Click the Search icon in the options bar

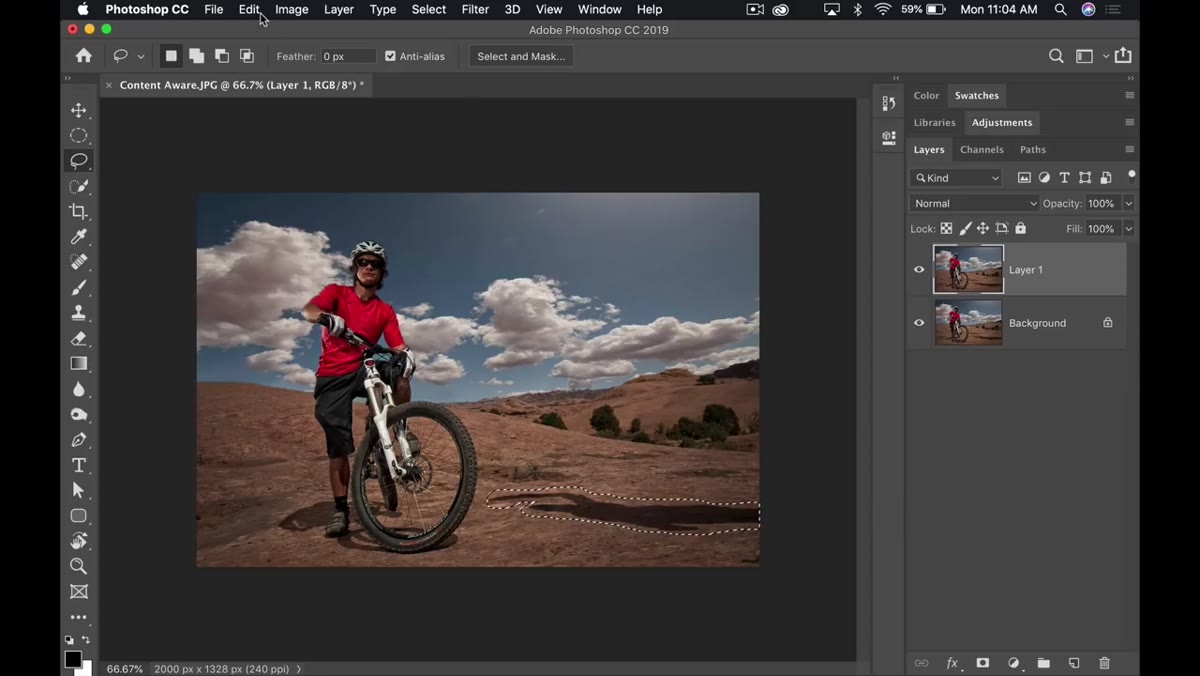pos(1056,56)
